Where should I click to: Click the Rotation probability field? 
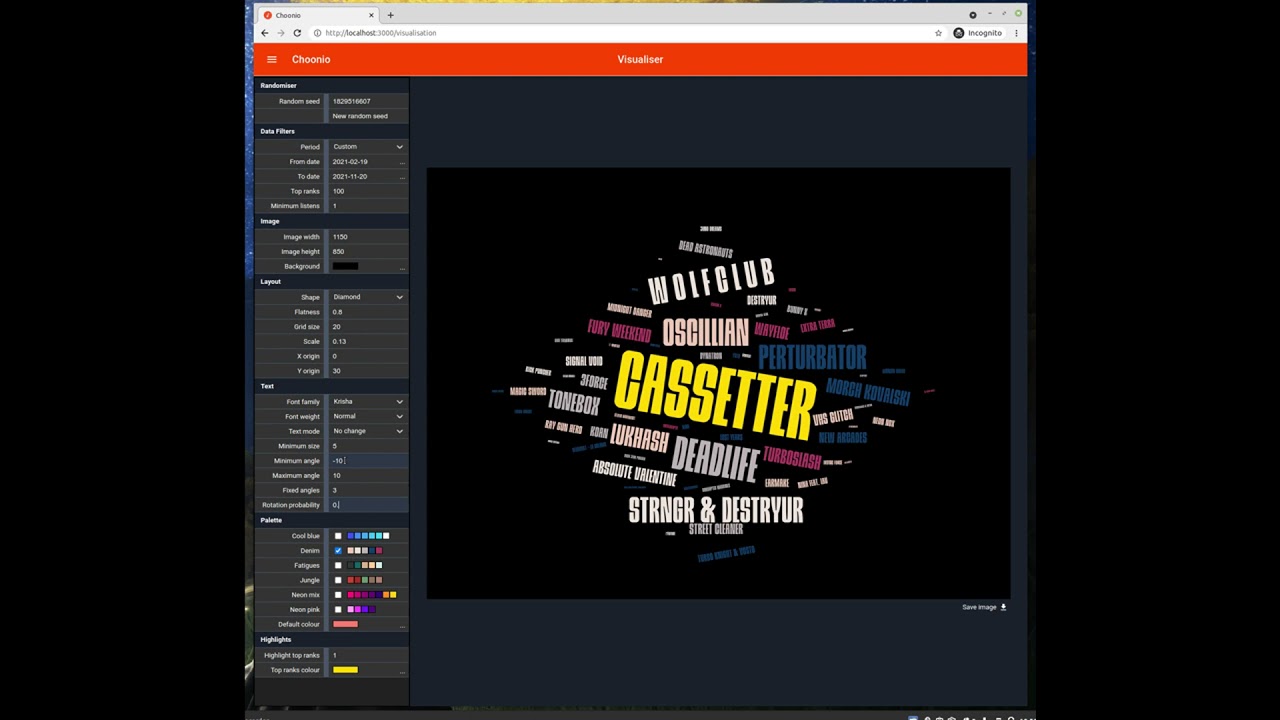click(x=368, y=505)
